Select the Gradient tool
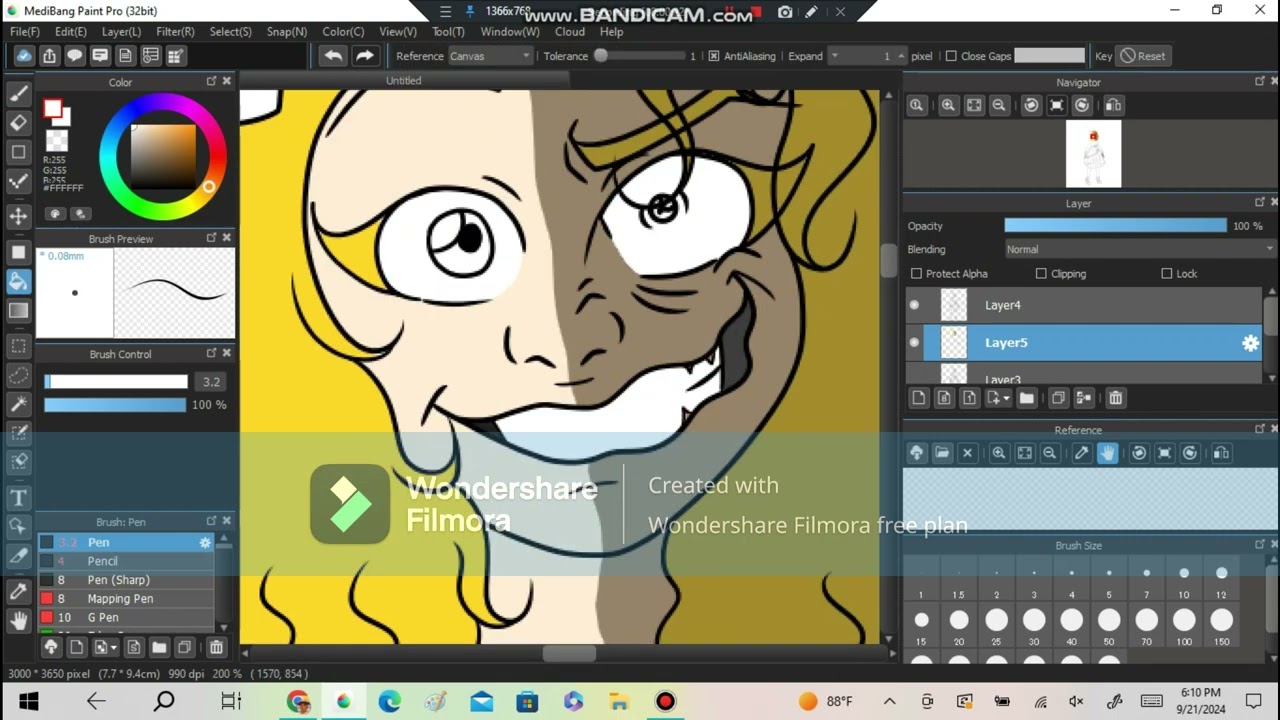The width and height of the screenshot is (1280, 720). (18, 311)
